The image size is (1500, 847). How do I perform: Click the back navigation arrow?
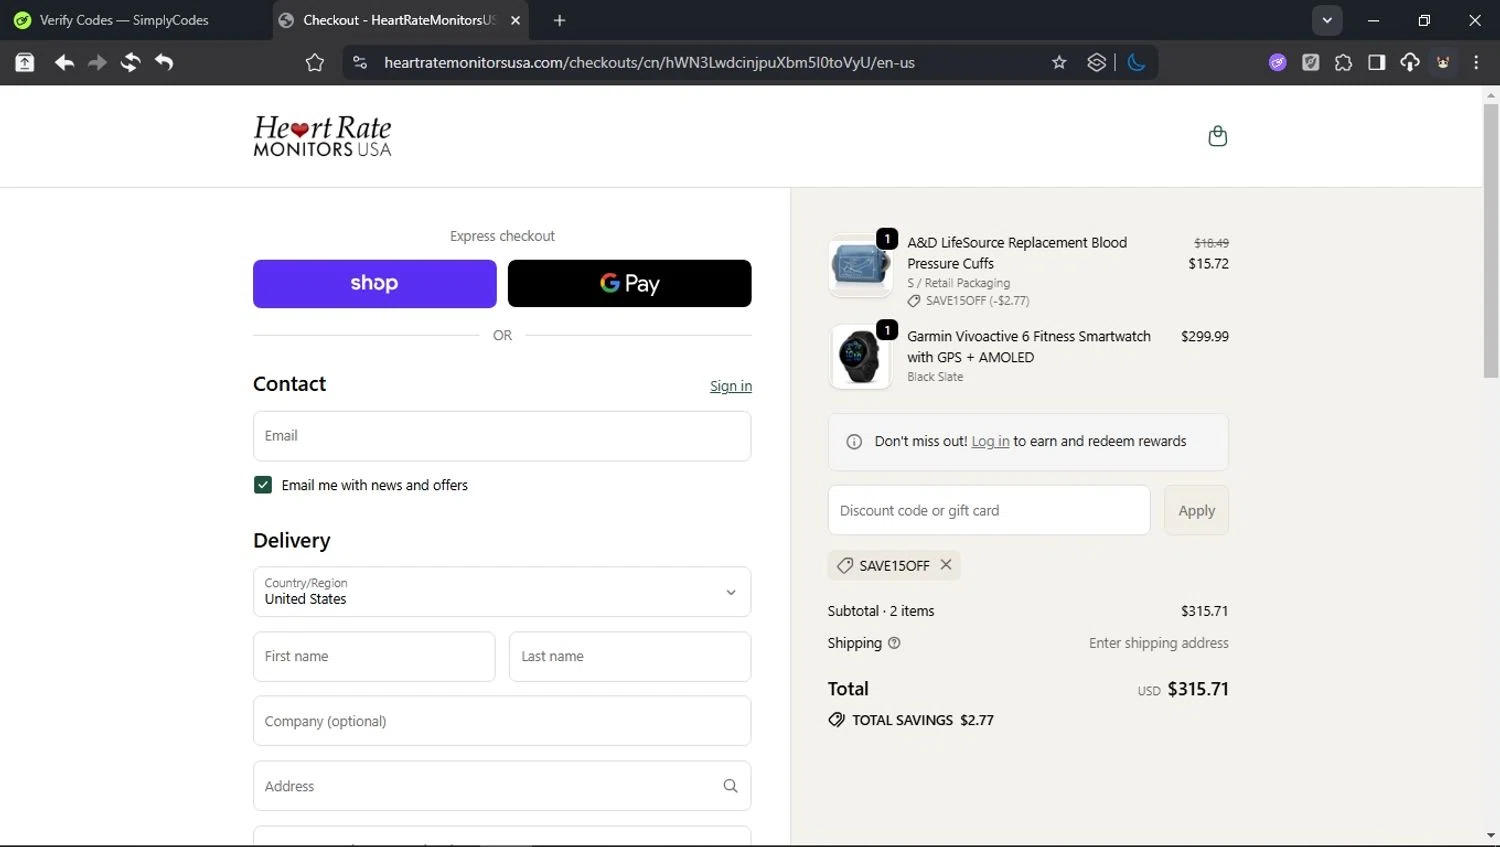point(64,62)
